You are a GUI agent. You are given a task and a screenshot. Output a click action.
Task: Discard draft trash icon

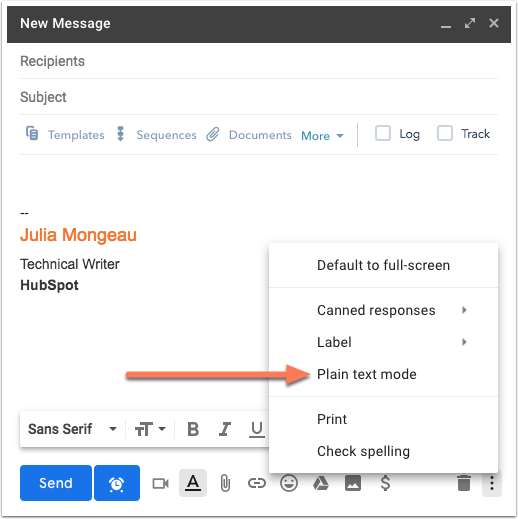[x=464, y=483]
